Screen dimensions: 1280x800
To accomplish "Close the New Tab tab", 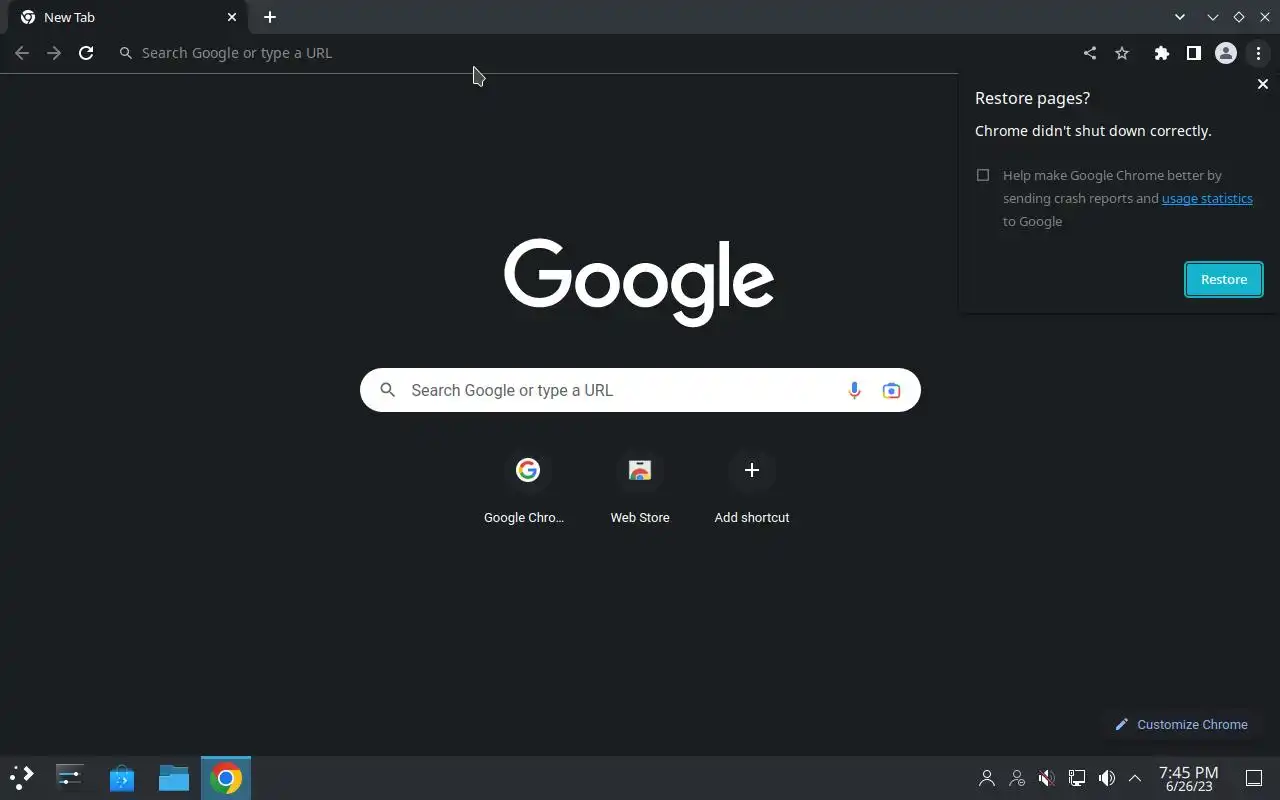I will pos(232,17).
